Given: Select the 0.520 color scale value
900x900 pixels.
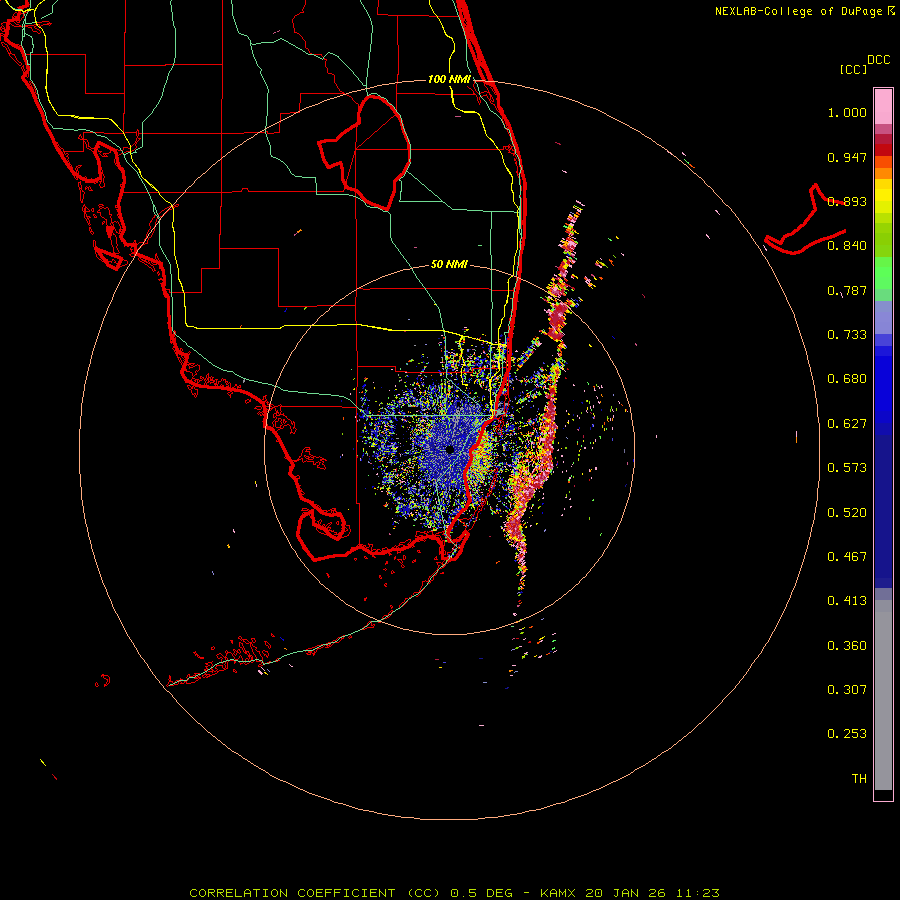Looking at the screenshot, I should [847, 512].
